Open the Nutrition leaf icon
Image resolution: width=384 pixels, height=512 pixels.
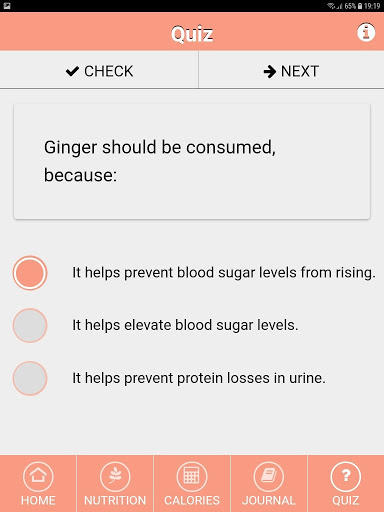[x=115, y=477]
